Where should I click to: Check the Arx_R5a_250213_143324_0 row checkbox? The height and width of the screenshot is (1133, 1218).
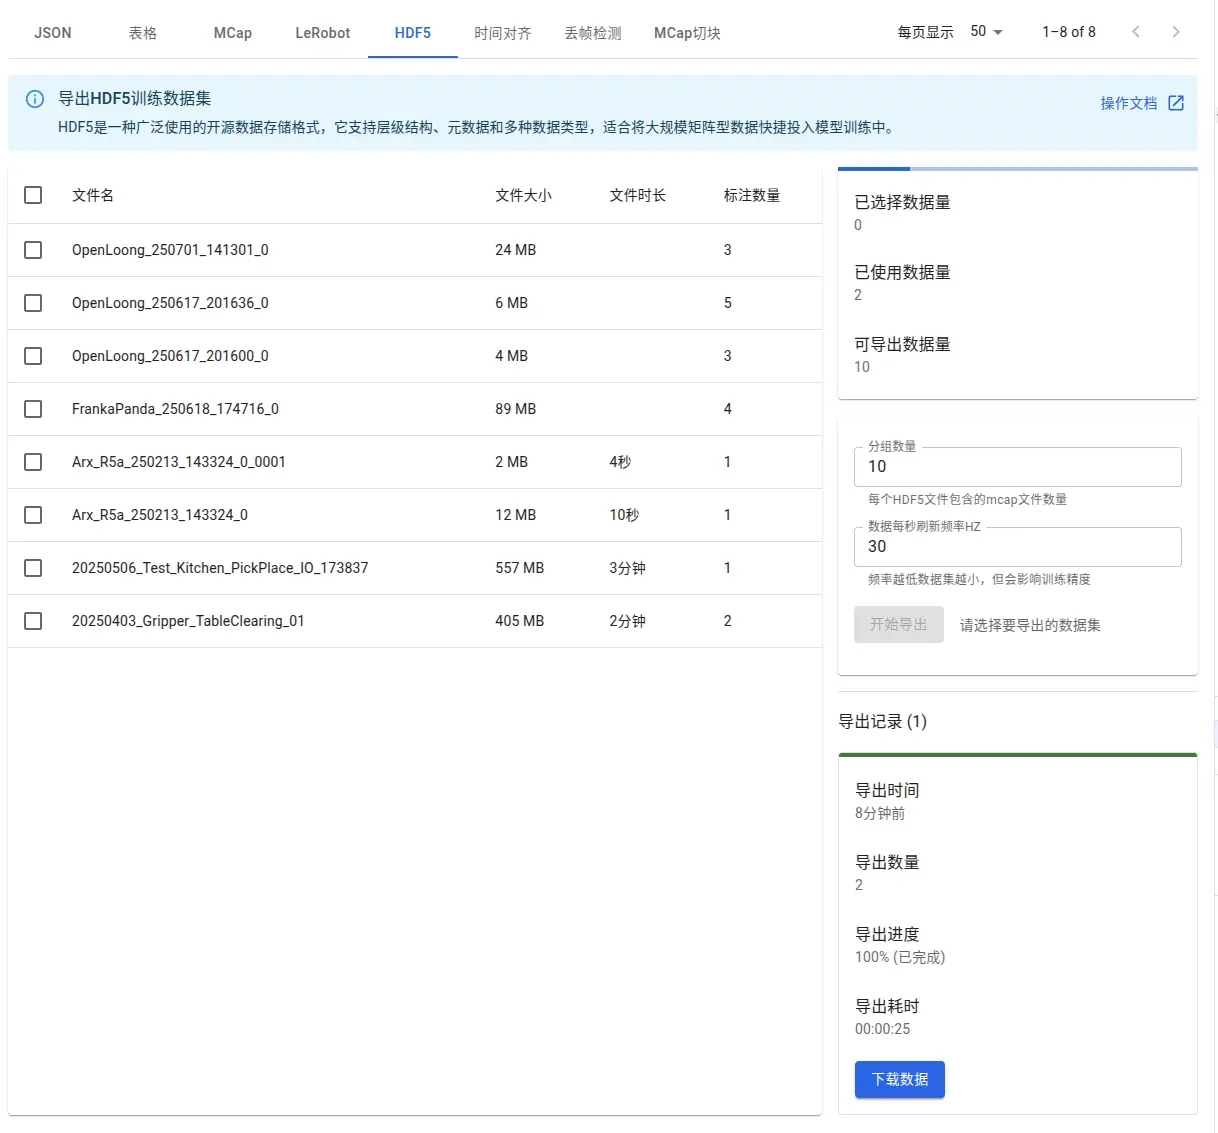33,515
